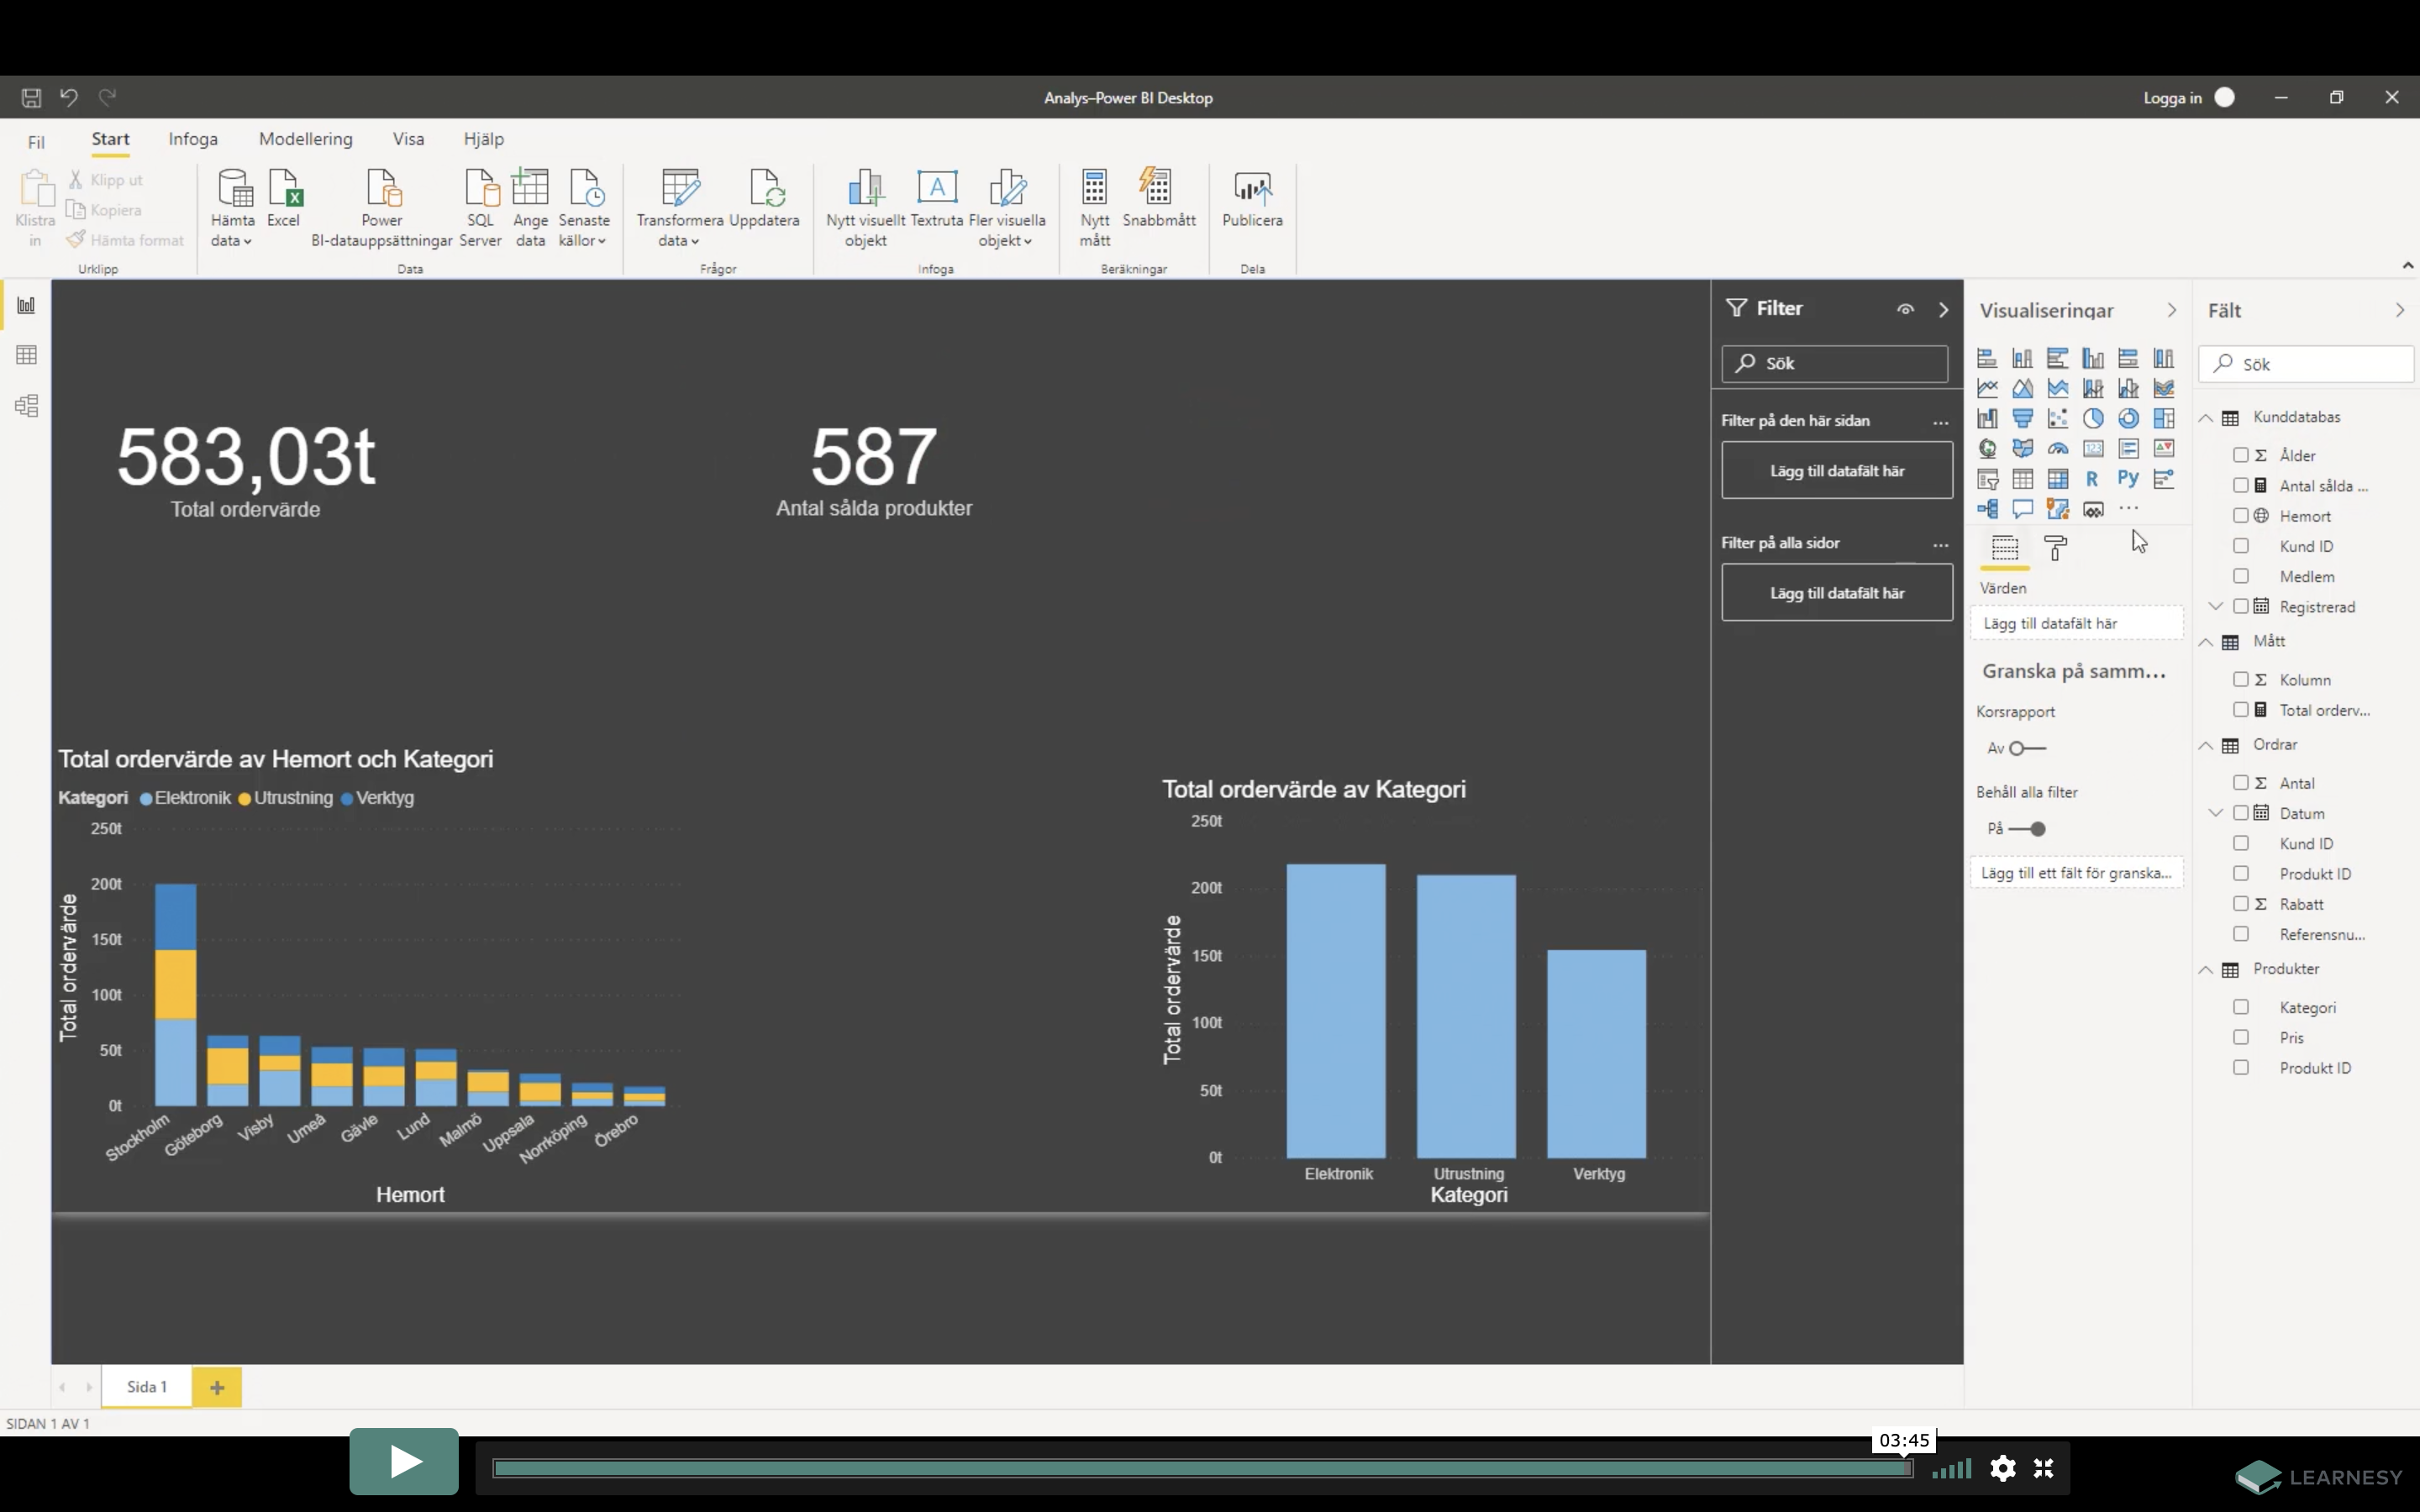
Task: Collapse the Fält pane chevron
Action: pos(2400,310)
